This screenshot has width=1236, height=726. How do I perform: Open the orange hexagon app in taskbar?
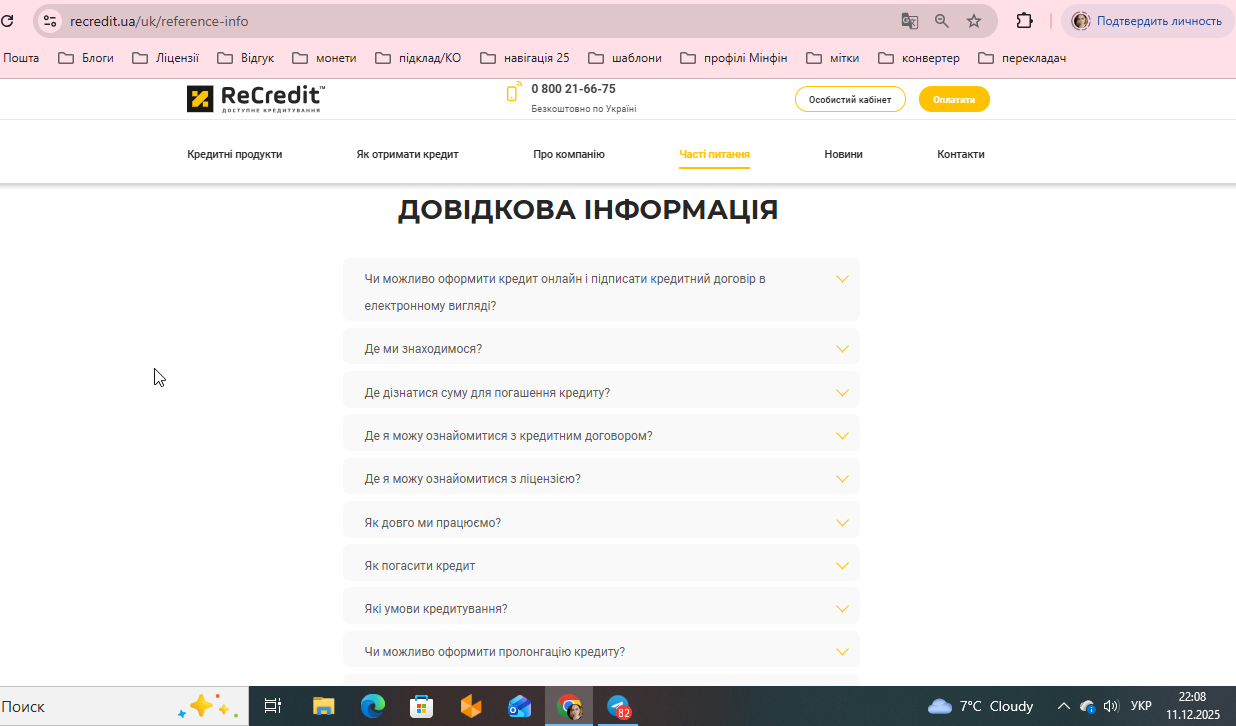point(471,707)
